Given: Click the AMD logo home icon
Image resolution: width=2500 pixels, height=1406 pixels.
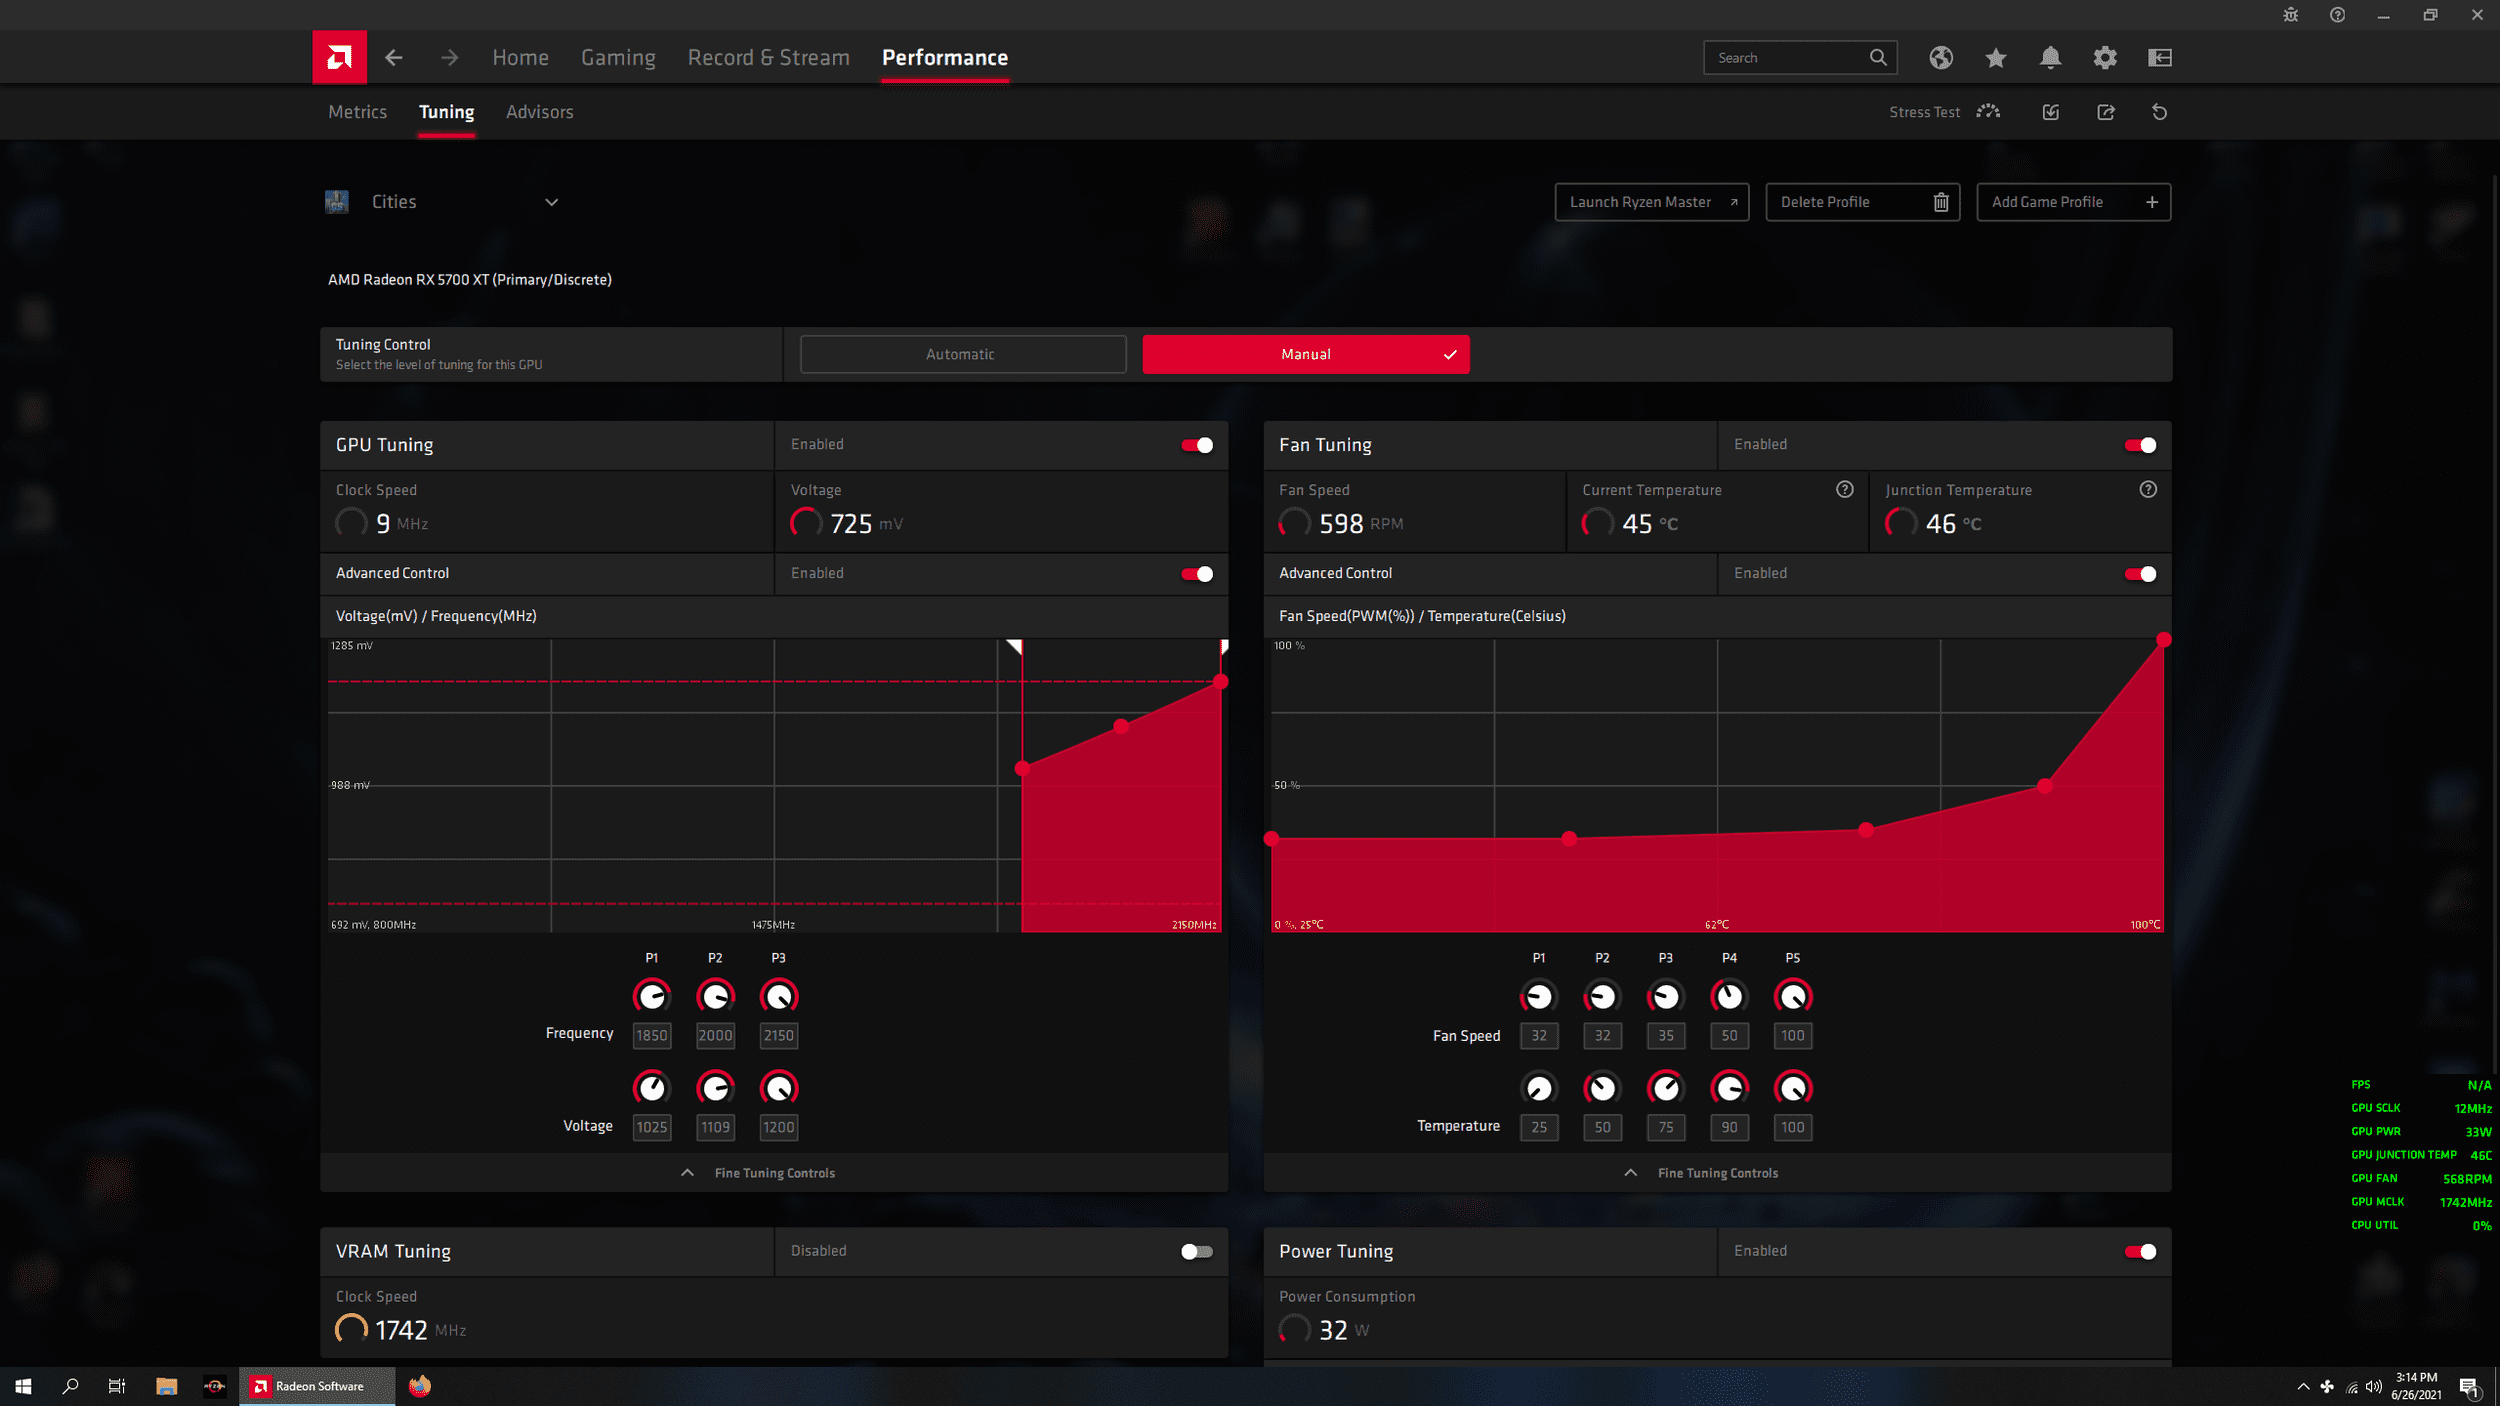Looking at the screenshot, I should click(339, 57).
